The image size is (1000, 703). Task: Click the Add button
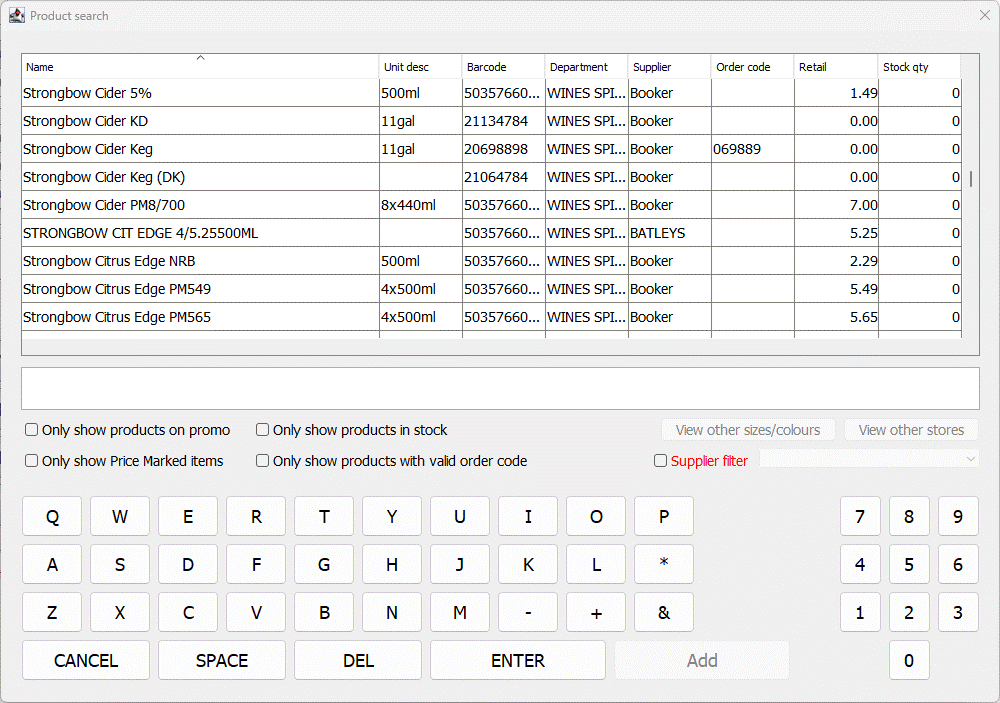point(702,660)
